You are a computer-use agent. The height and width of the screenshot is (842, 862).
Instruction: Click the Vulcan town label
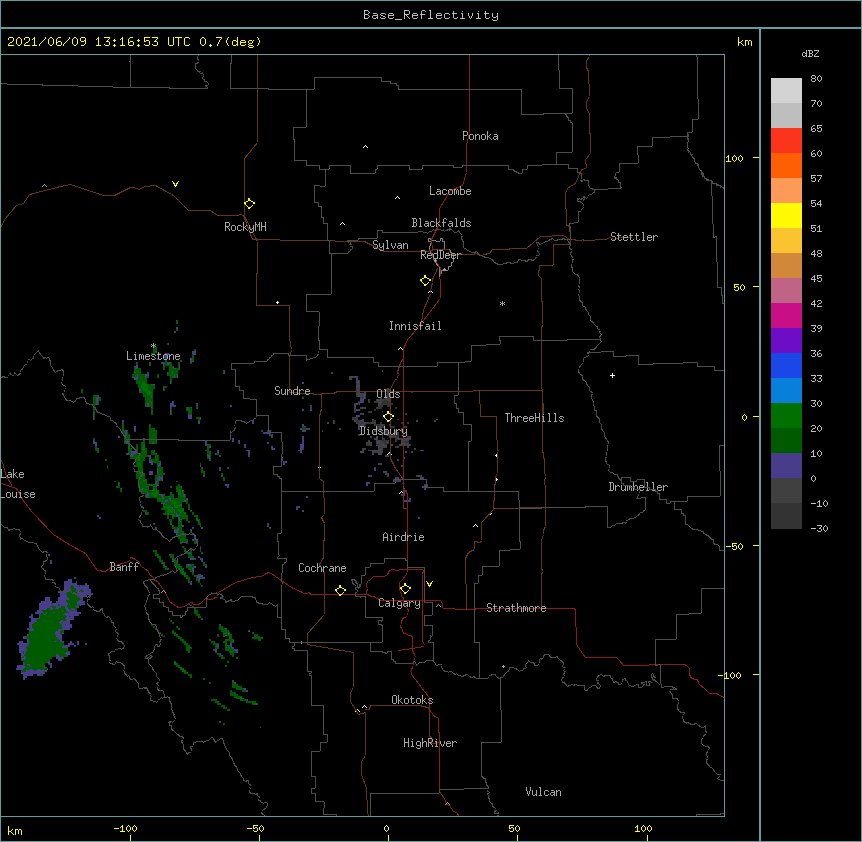coord(543,792)
